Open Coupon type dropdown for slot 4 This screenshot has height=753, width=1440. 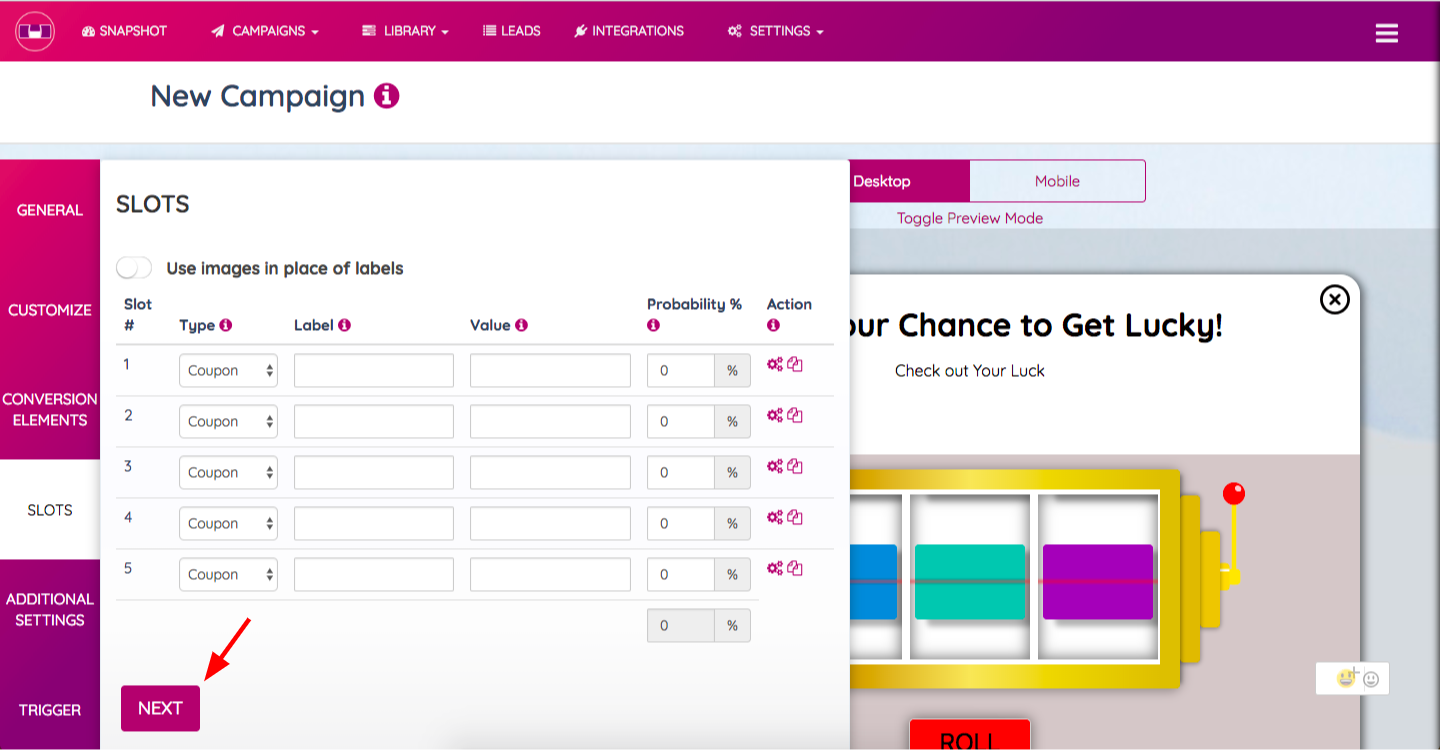(228, 523)
